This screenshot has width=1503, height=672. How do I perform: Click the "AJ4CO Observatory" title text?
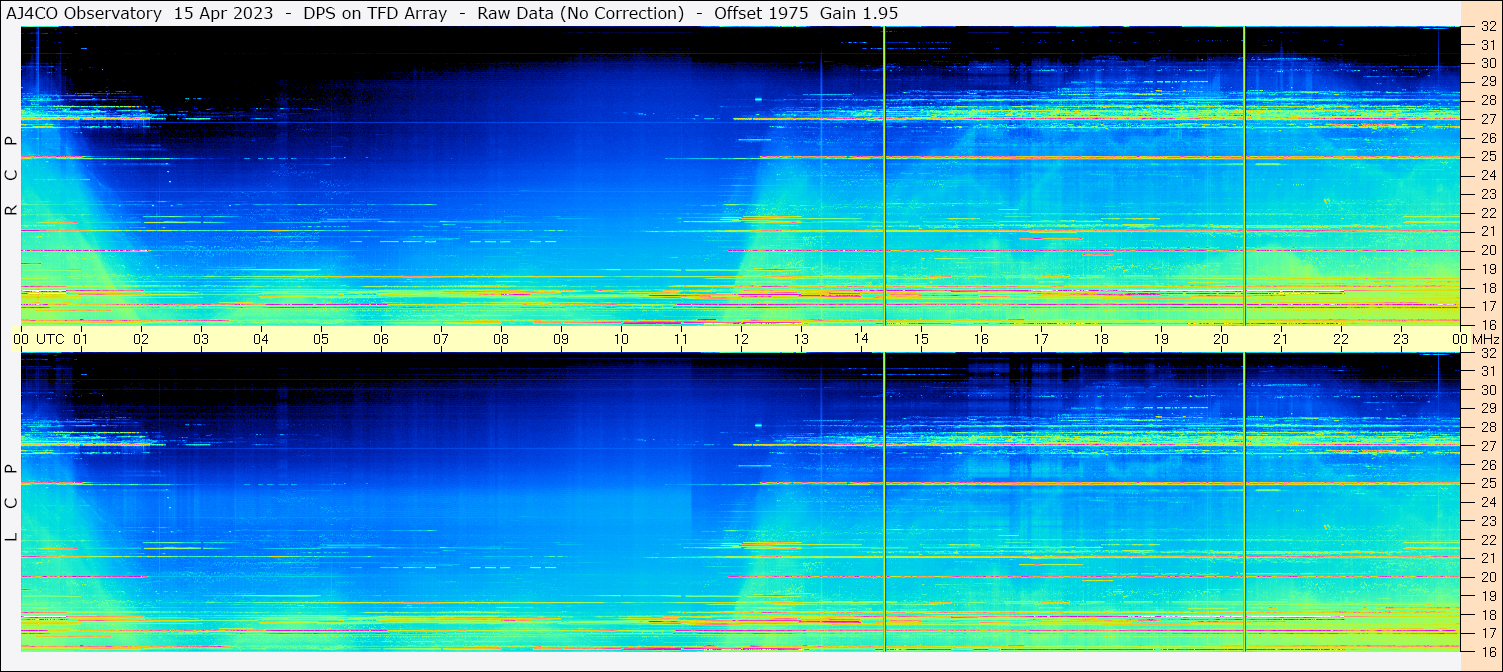coord(85,13)
